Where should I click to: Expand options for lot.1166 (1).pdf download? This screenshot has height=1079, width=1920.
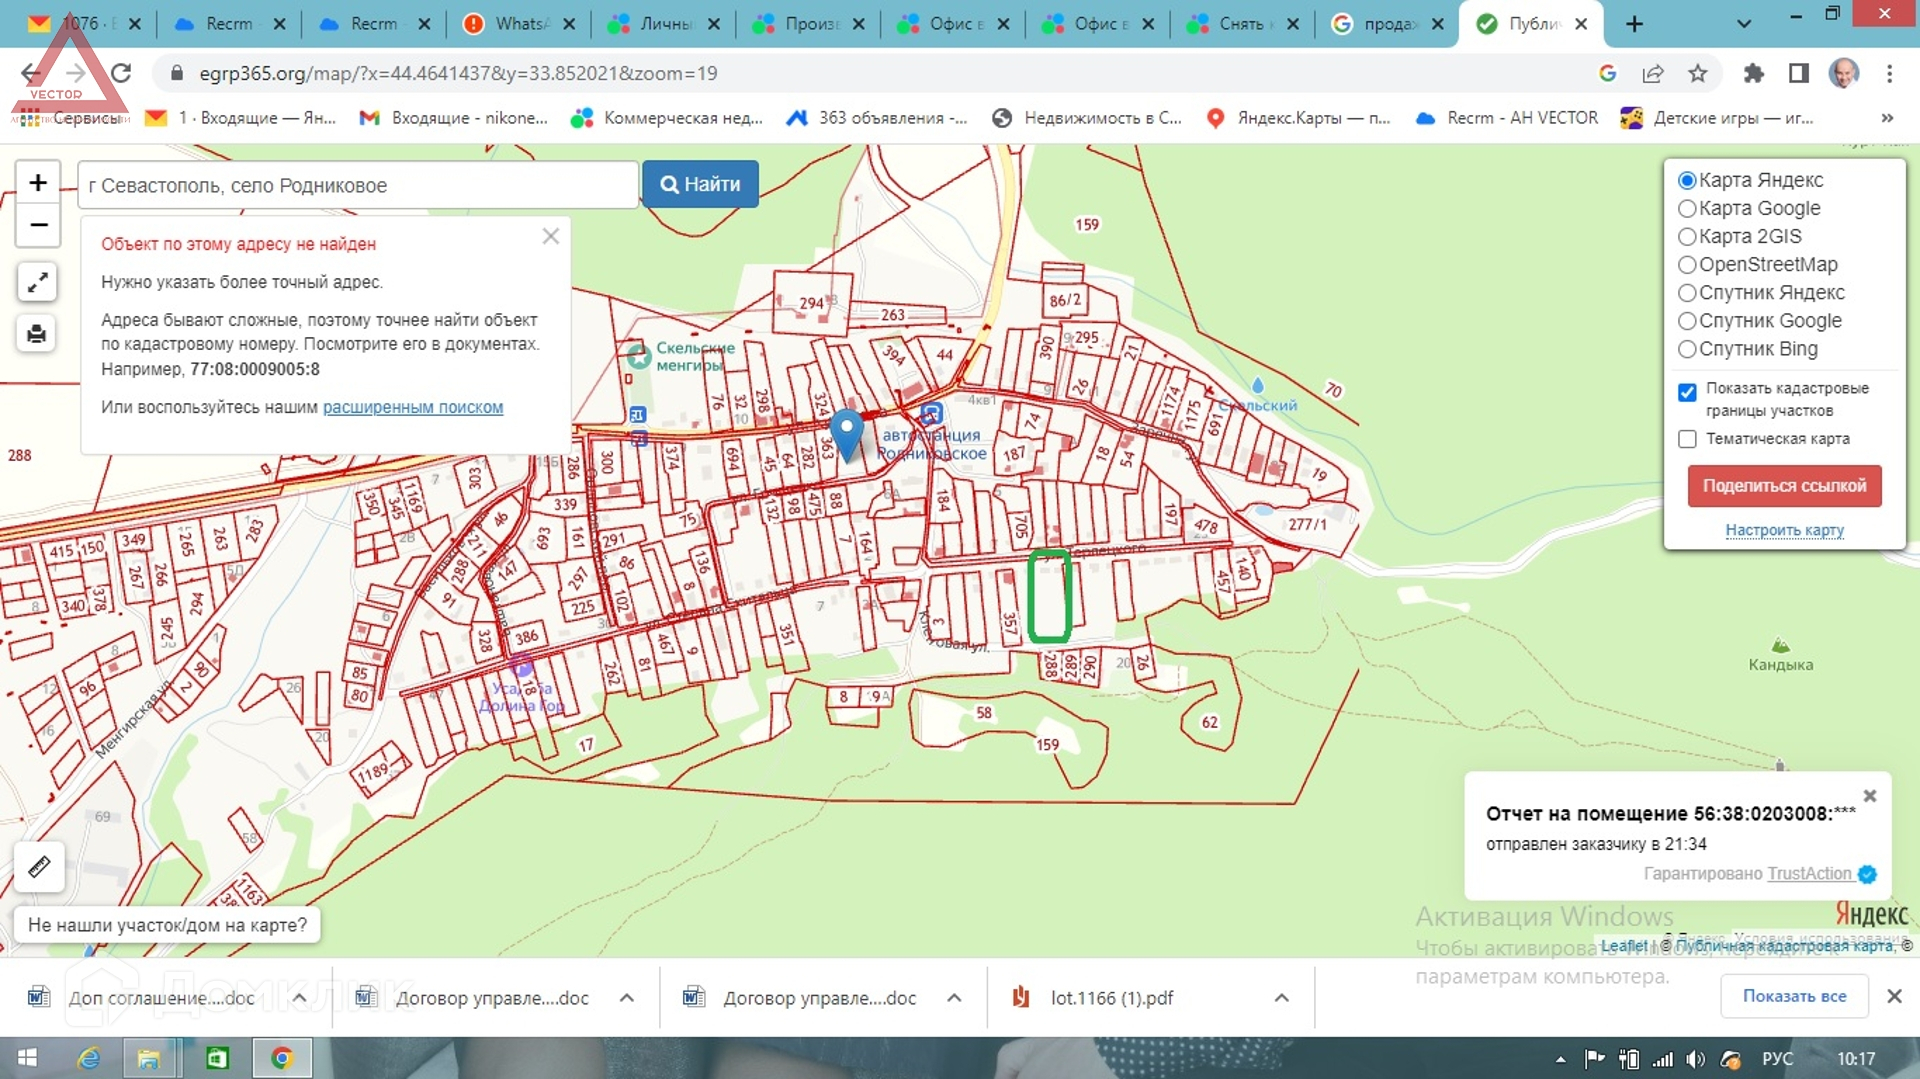pyautogui.click(x=1281, y=998)
